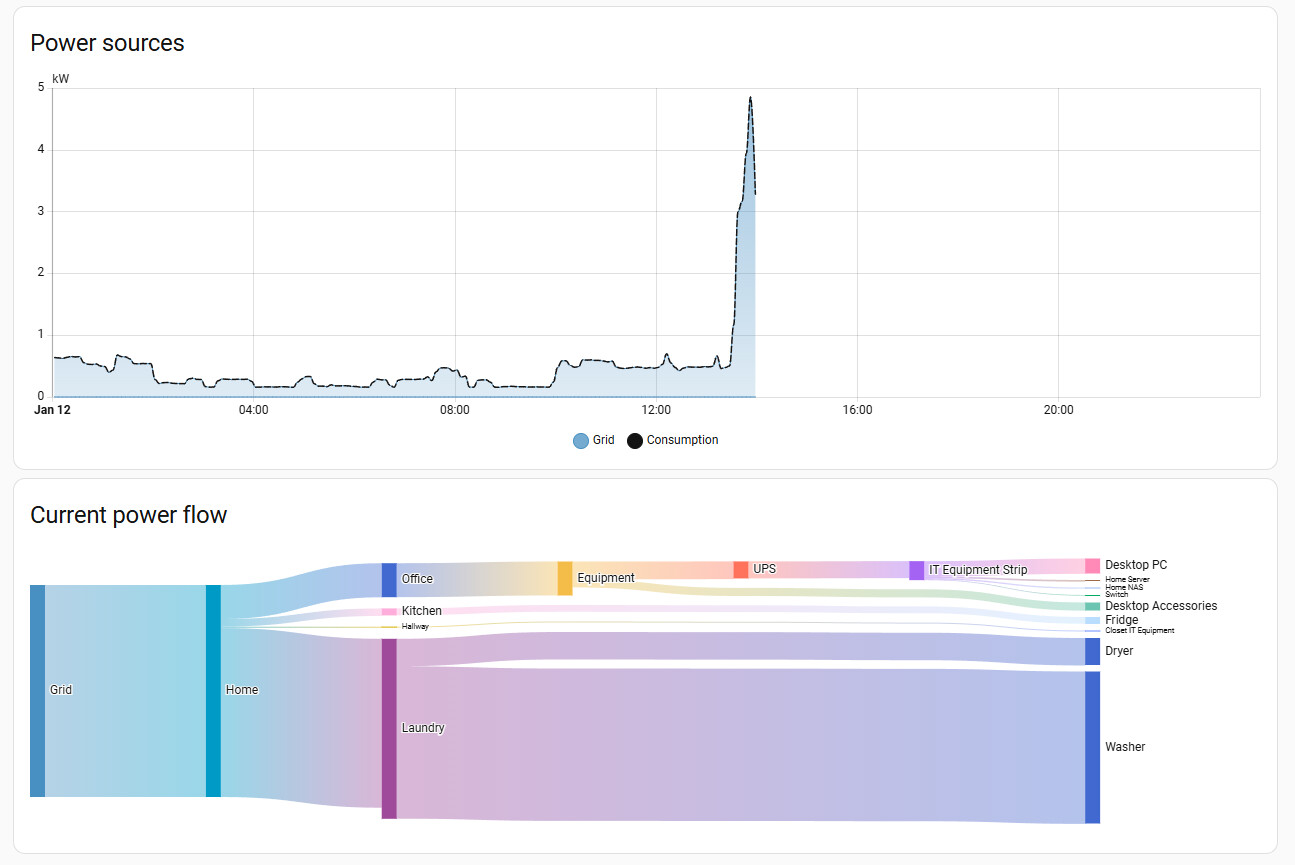Click the Desktop PC device node
This screenshot has width=1295, height=865.
[1092, 565]
